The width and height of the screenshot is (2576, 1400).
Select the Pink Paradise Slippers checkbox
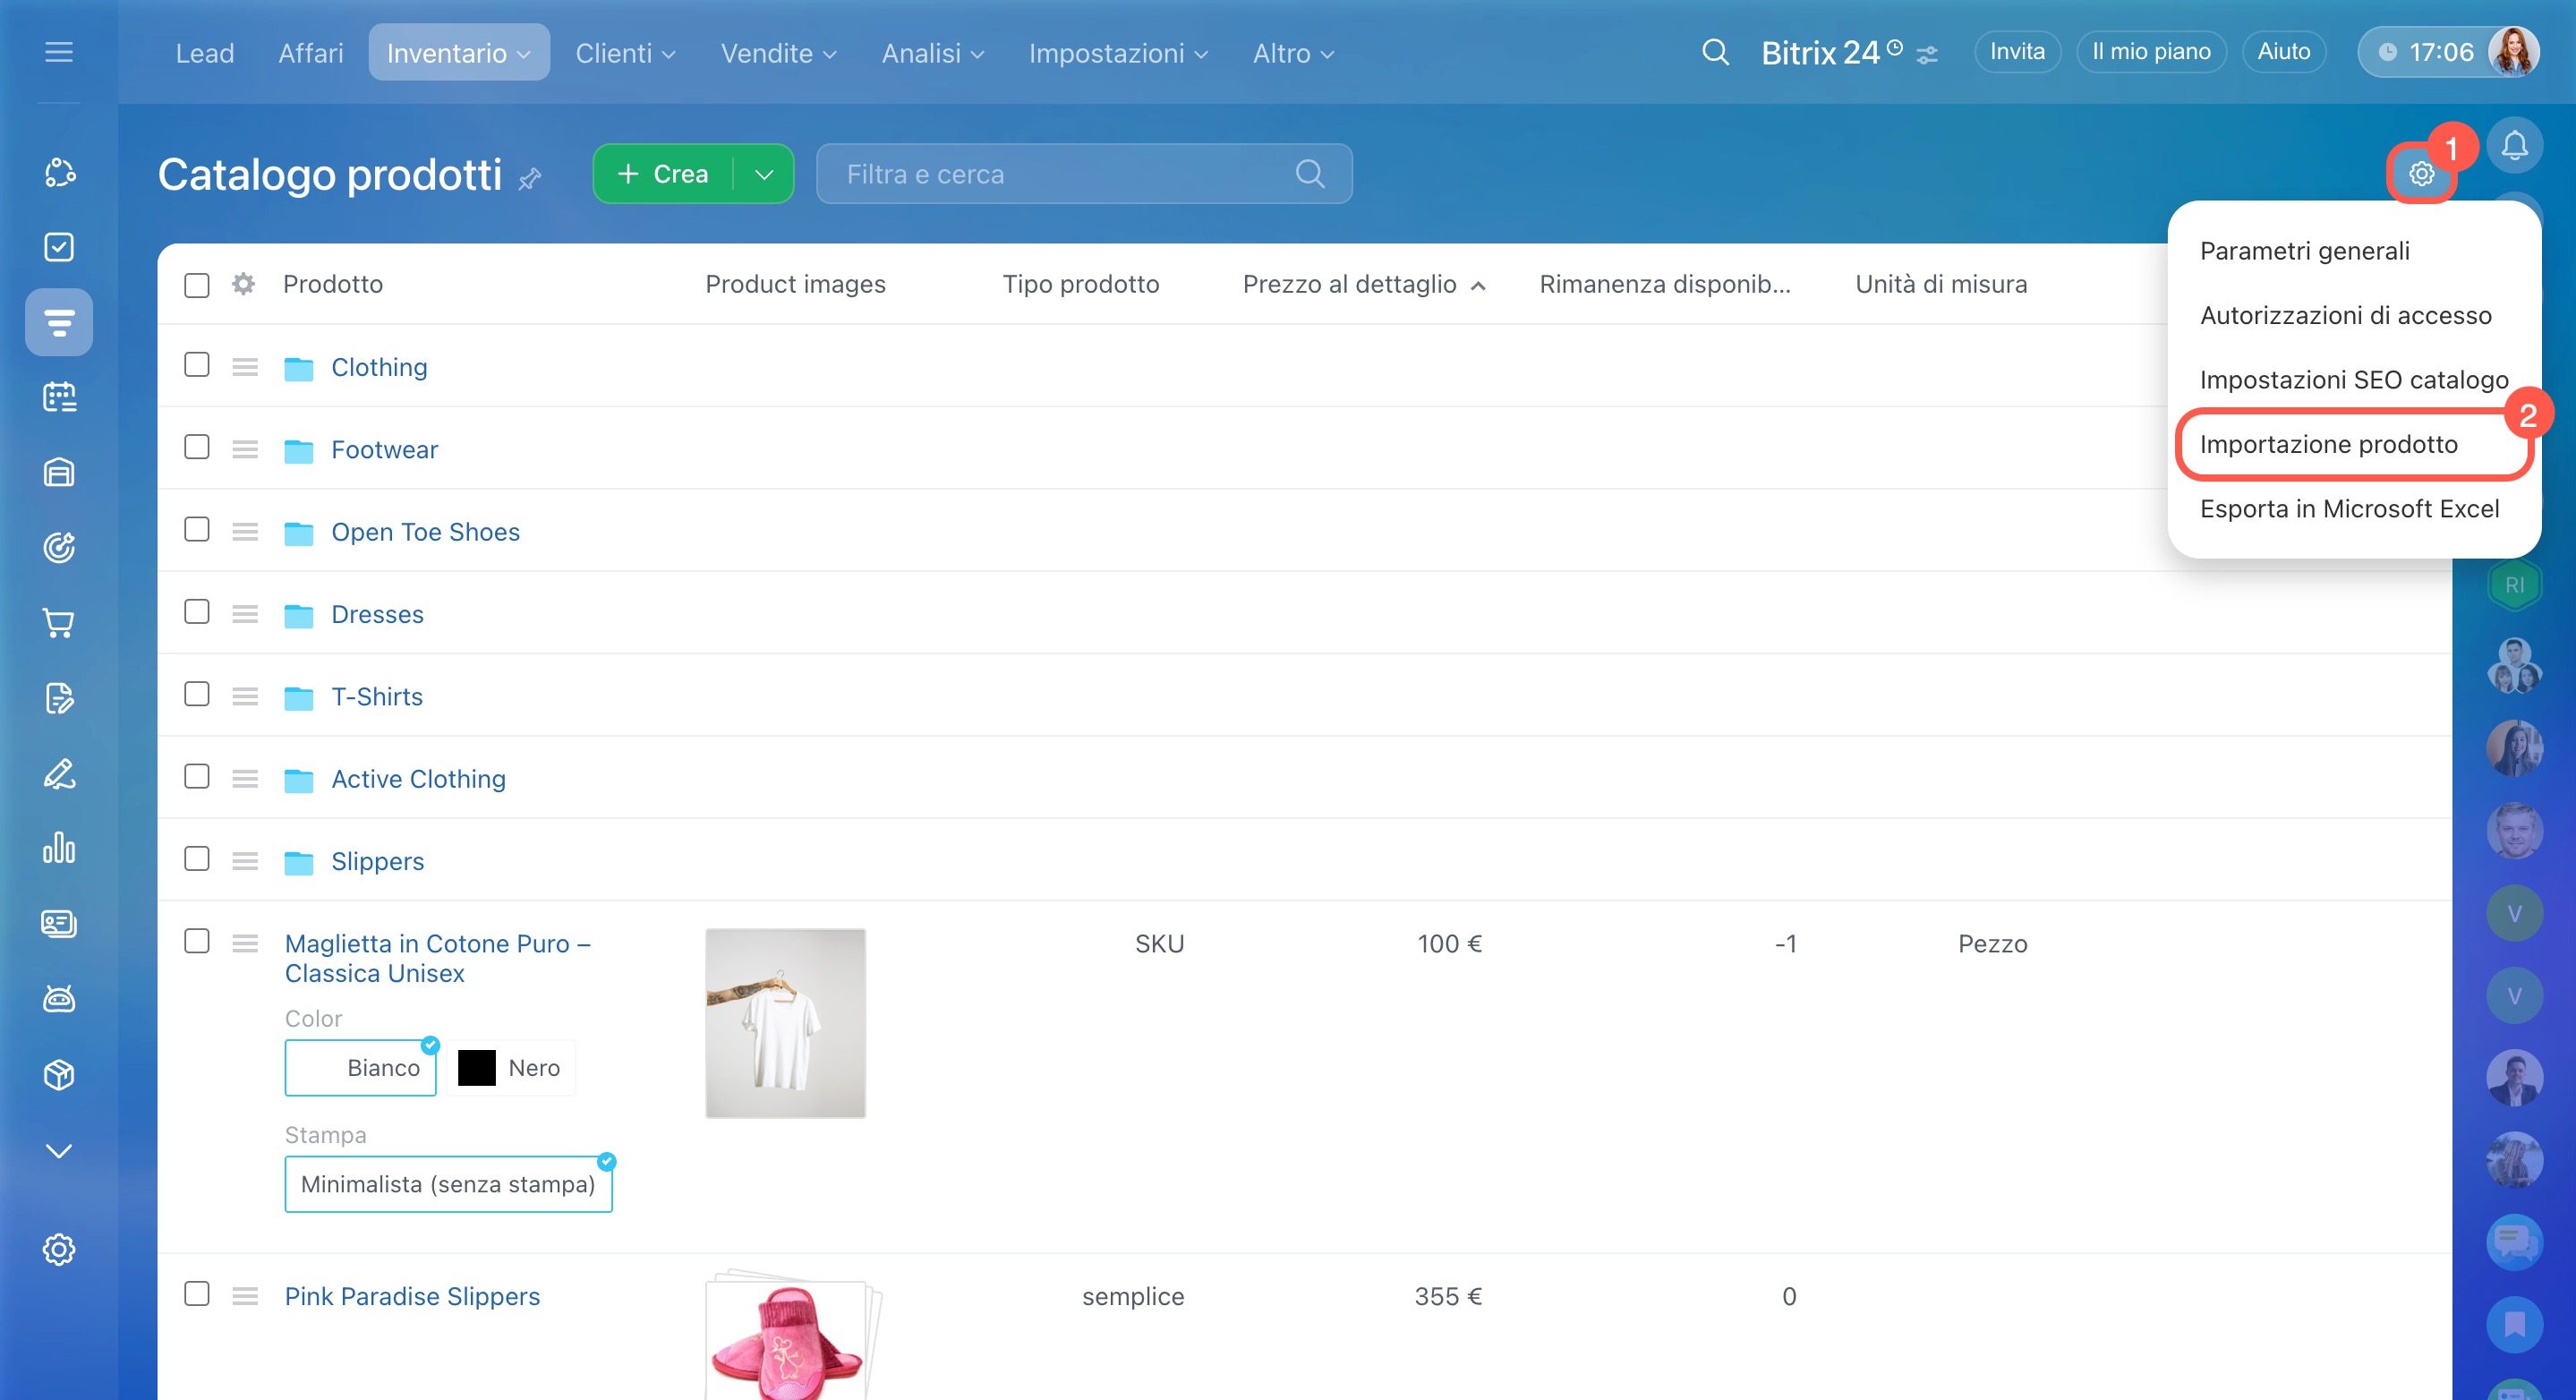197,1294
